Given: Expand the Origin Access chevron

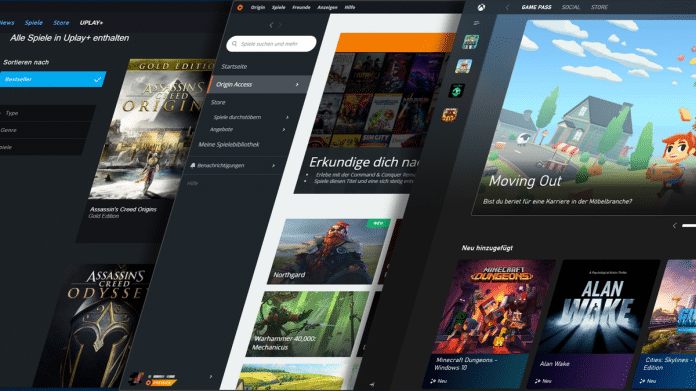Looking at the screenshot, I should tap(297, 84).
